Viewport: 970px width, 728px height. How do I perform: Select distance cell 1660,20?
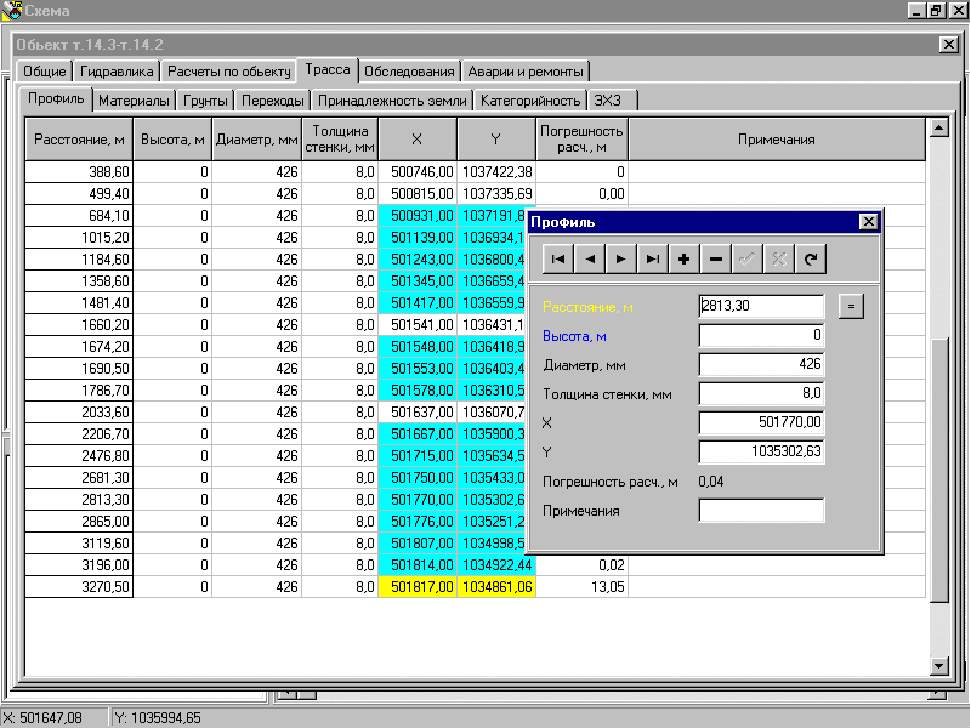pos(79,325)
